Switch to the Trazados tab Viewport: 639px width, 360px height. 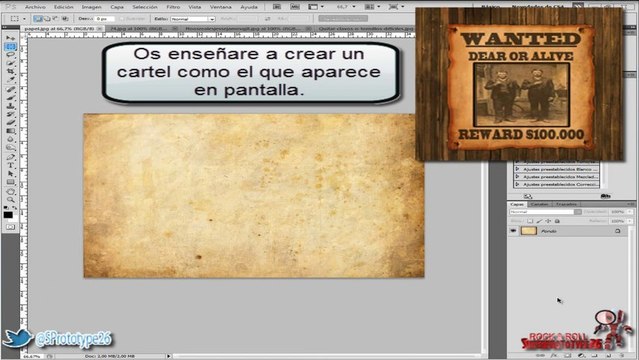point(566,204)
